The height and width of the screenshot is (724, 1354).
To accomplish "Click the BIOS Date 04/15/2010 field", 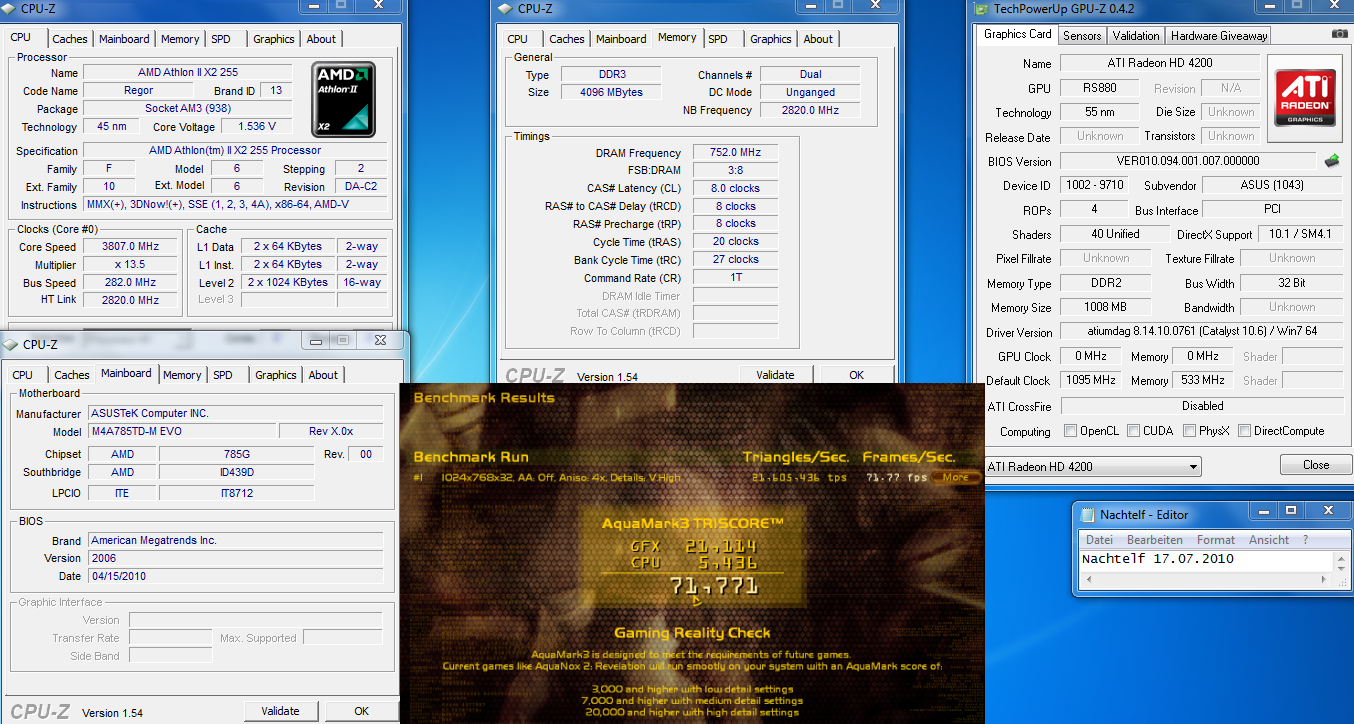I will tap(234, 576).
